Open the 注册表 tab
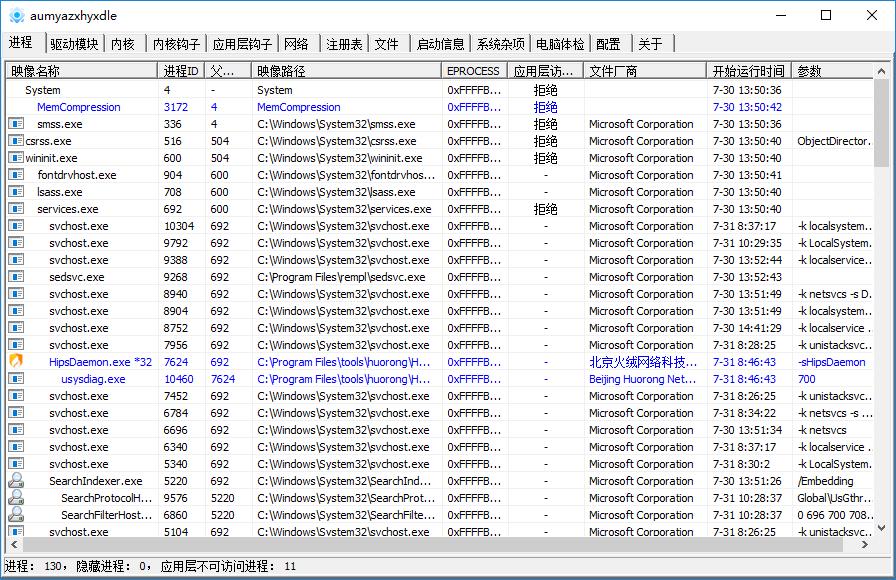Viewport: 896px width, 580px height. [x=344, y=44]
